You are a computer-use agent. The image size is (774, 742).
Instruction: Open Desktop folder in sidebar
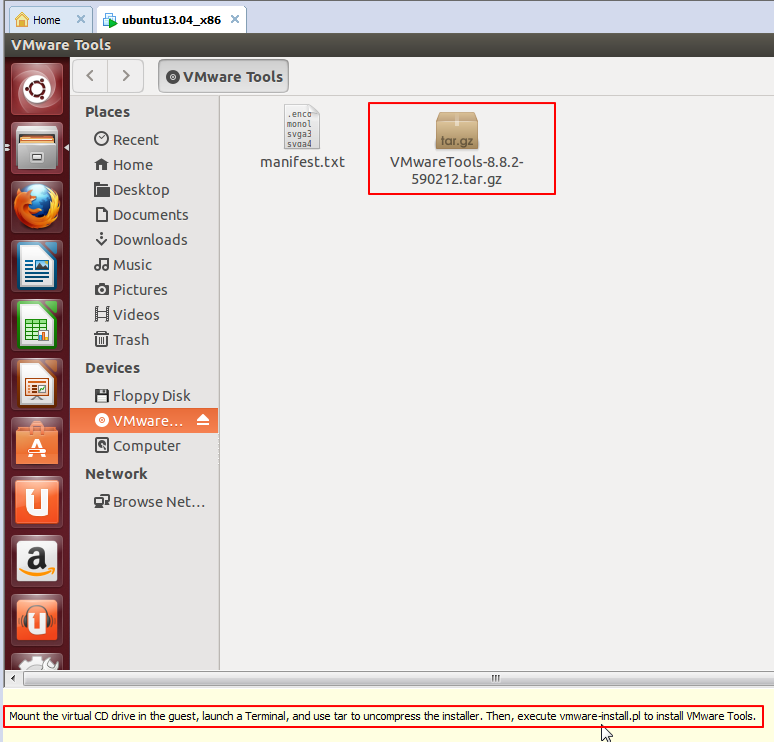click(144, 190)
